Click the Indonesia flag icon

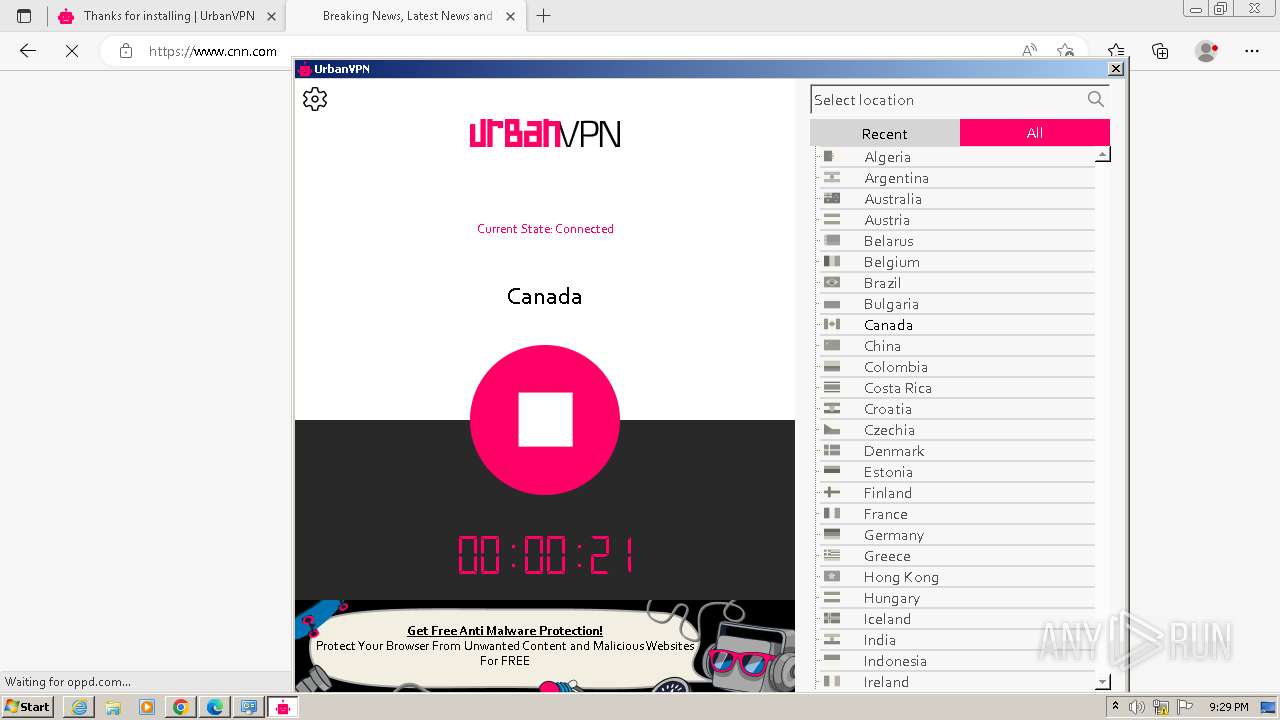pyautogui.click(x=832, y=660)
